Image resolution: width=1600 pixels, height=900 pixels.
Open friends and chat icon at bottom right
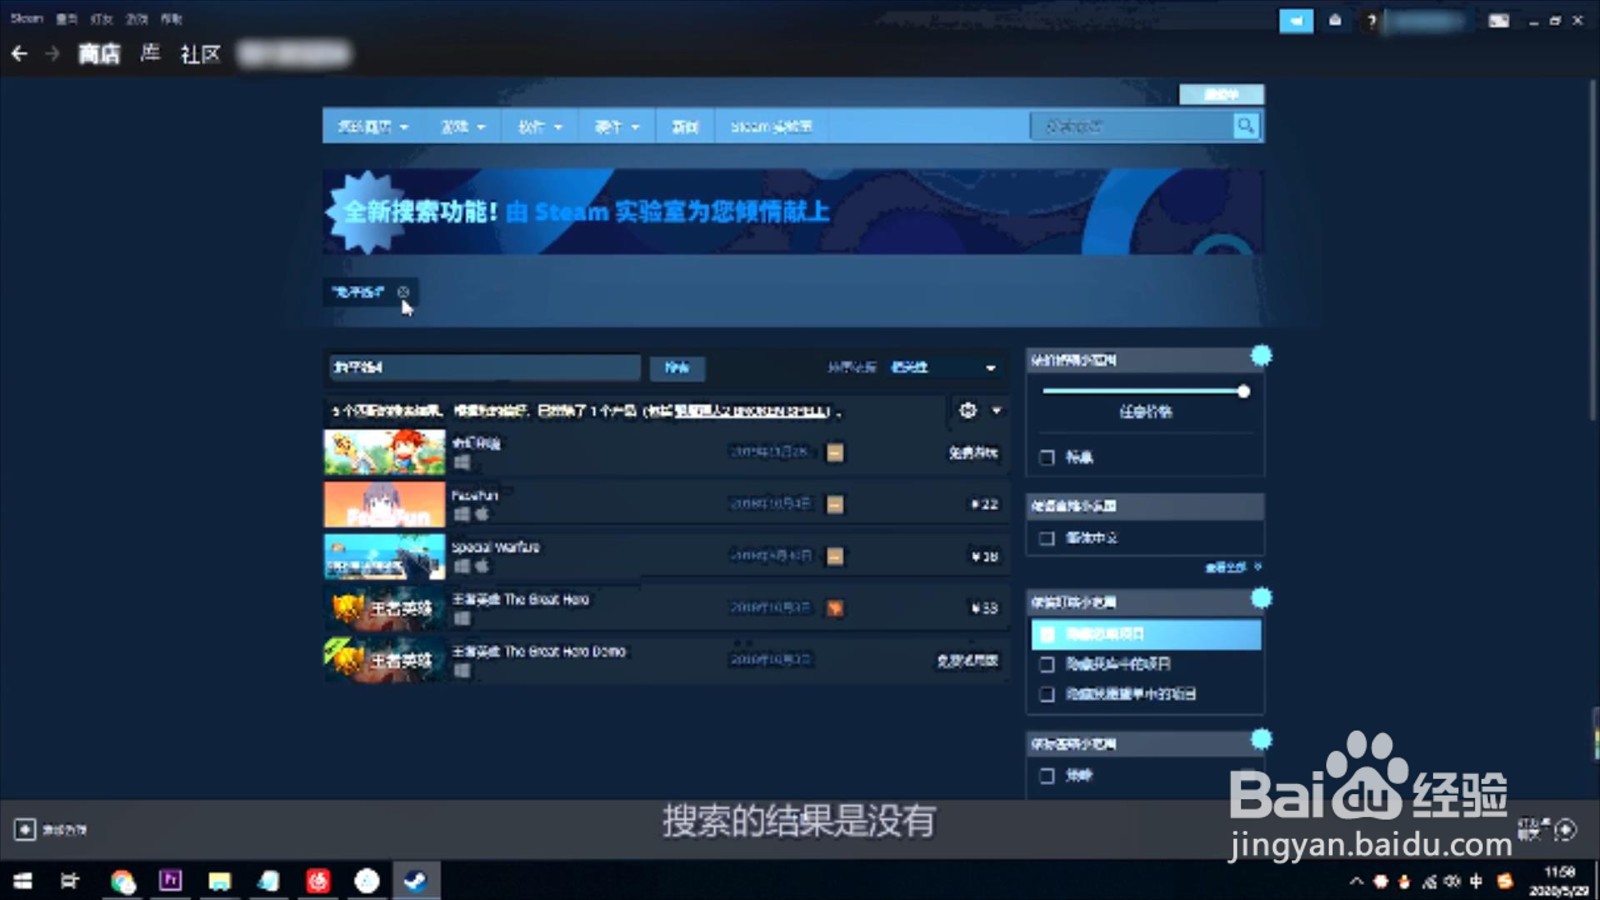click(x=1566, y=829)
